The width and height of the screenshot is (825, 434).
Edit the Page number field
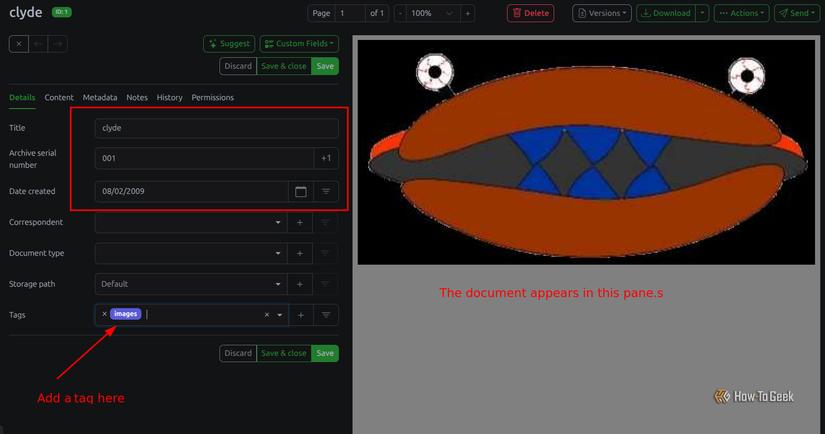tap(350, 13)
